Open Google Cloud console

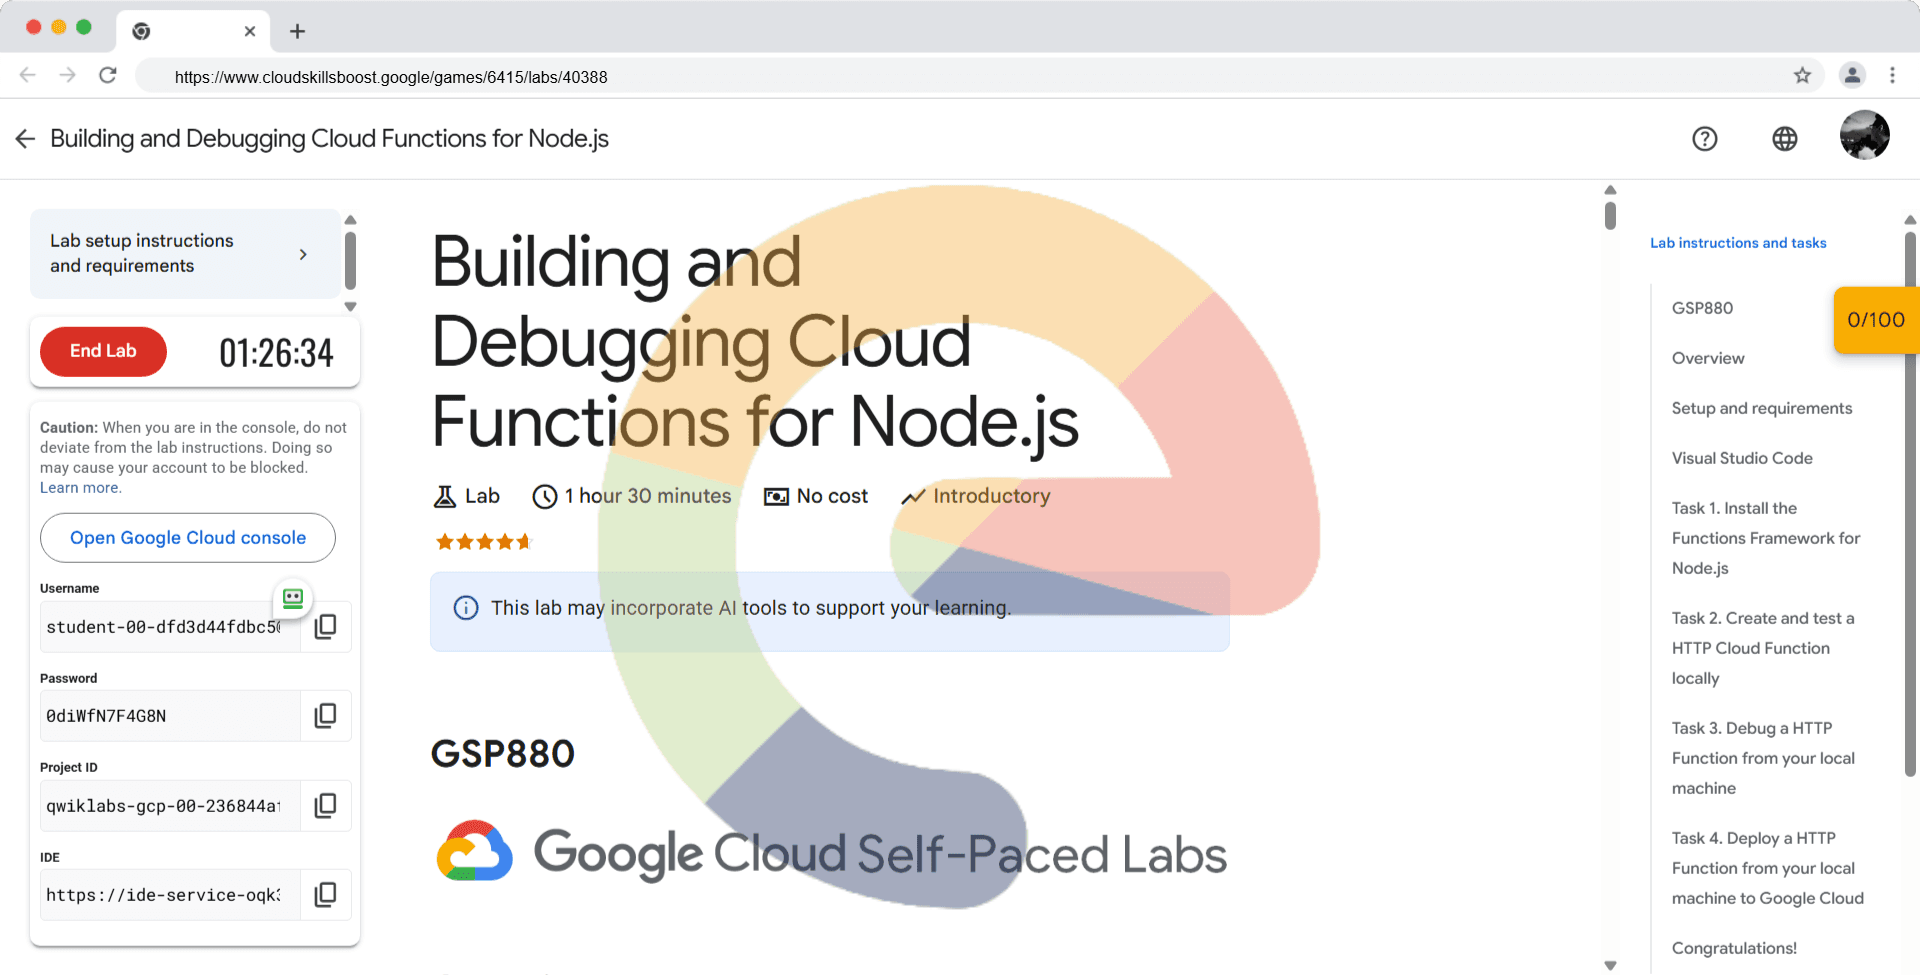click(188, 538)
